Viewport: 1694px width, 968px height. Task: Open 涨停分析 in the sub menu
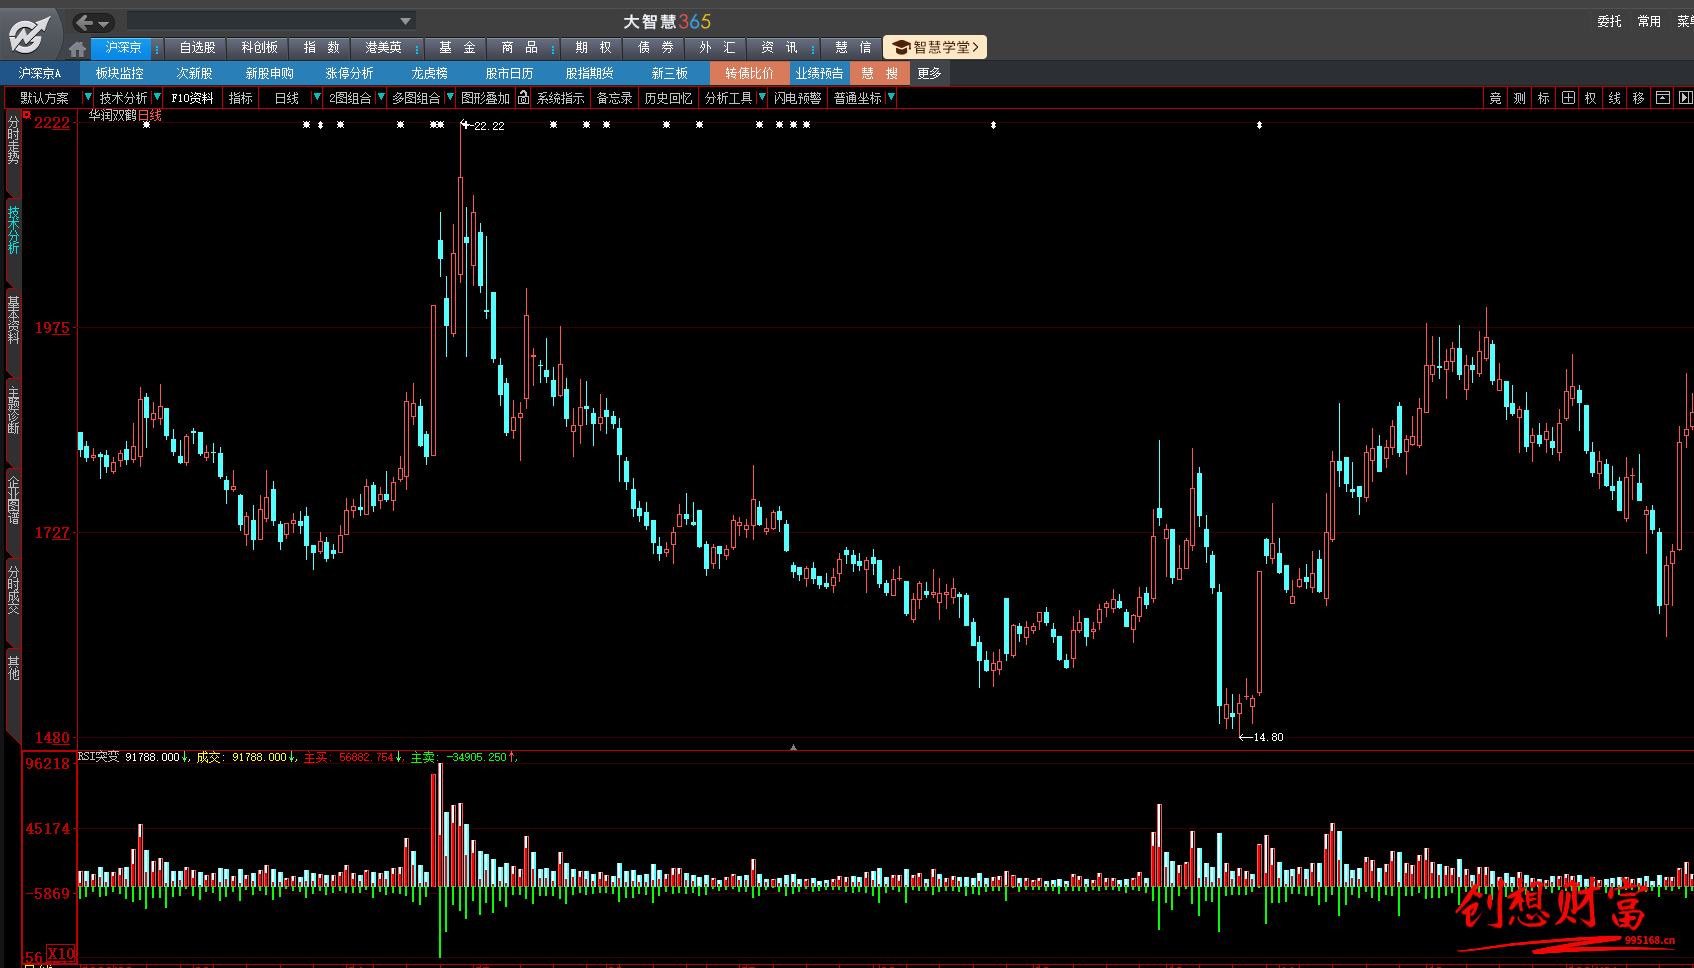click(349, 73)
